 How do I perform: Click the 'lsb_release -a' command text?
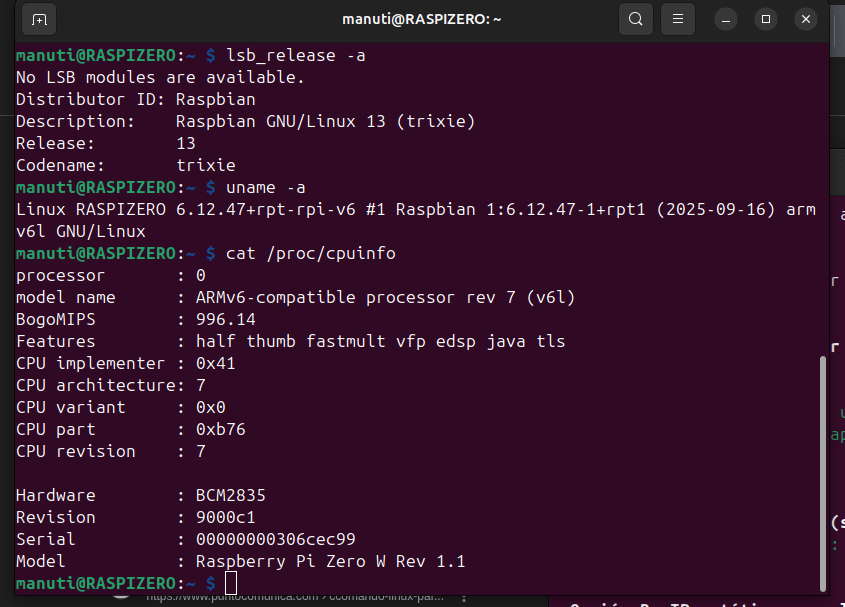295,55
